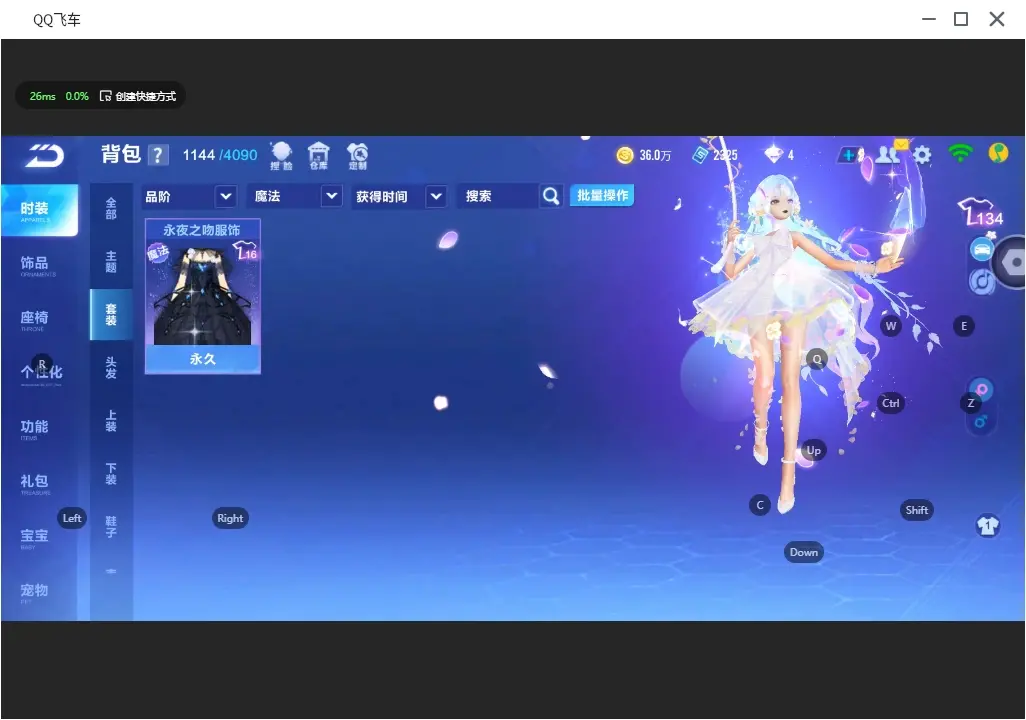Image resolution: width=1026 pixels, height=720 pixels.
Task: Maximize the QQ飞车 window
Action: 961,19
